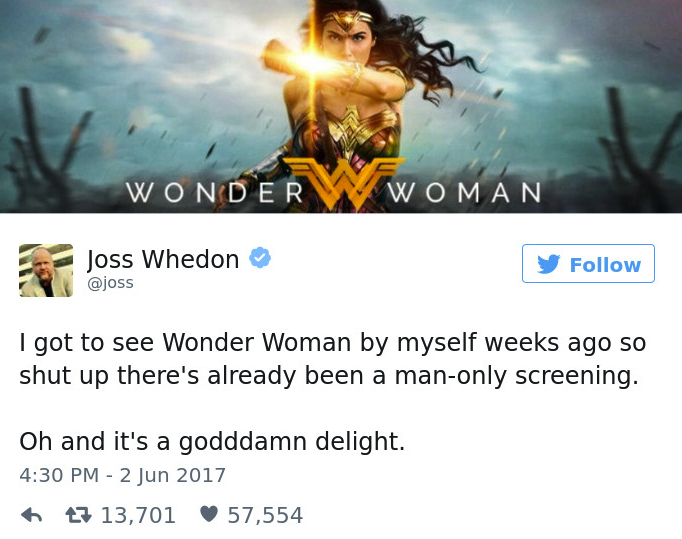Open Joss Whedon's profile picture
The image size is (682, 539).
coord(46,270)
